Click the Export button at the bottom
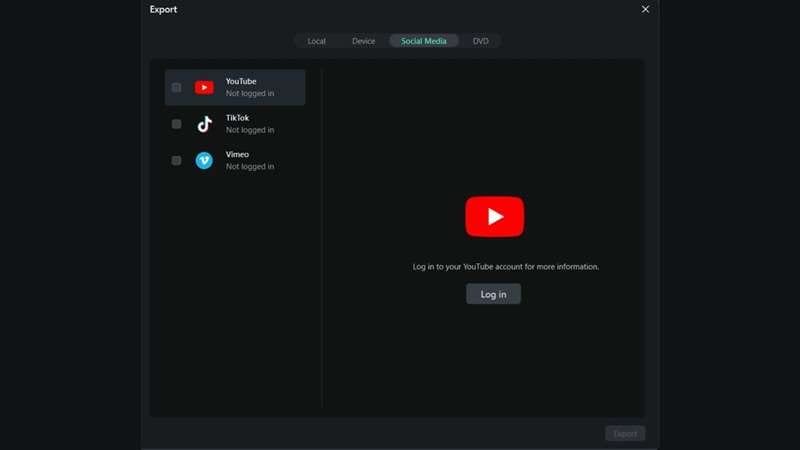The width and height of the screenshot is (800, 450). coord(625,434)
